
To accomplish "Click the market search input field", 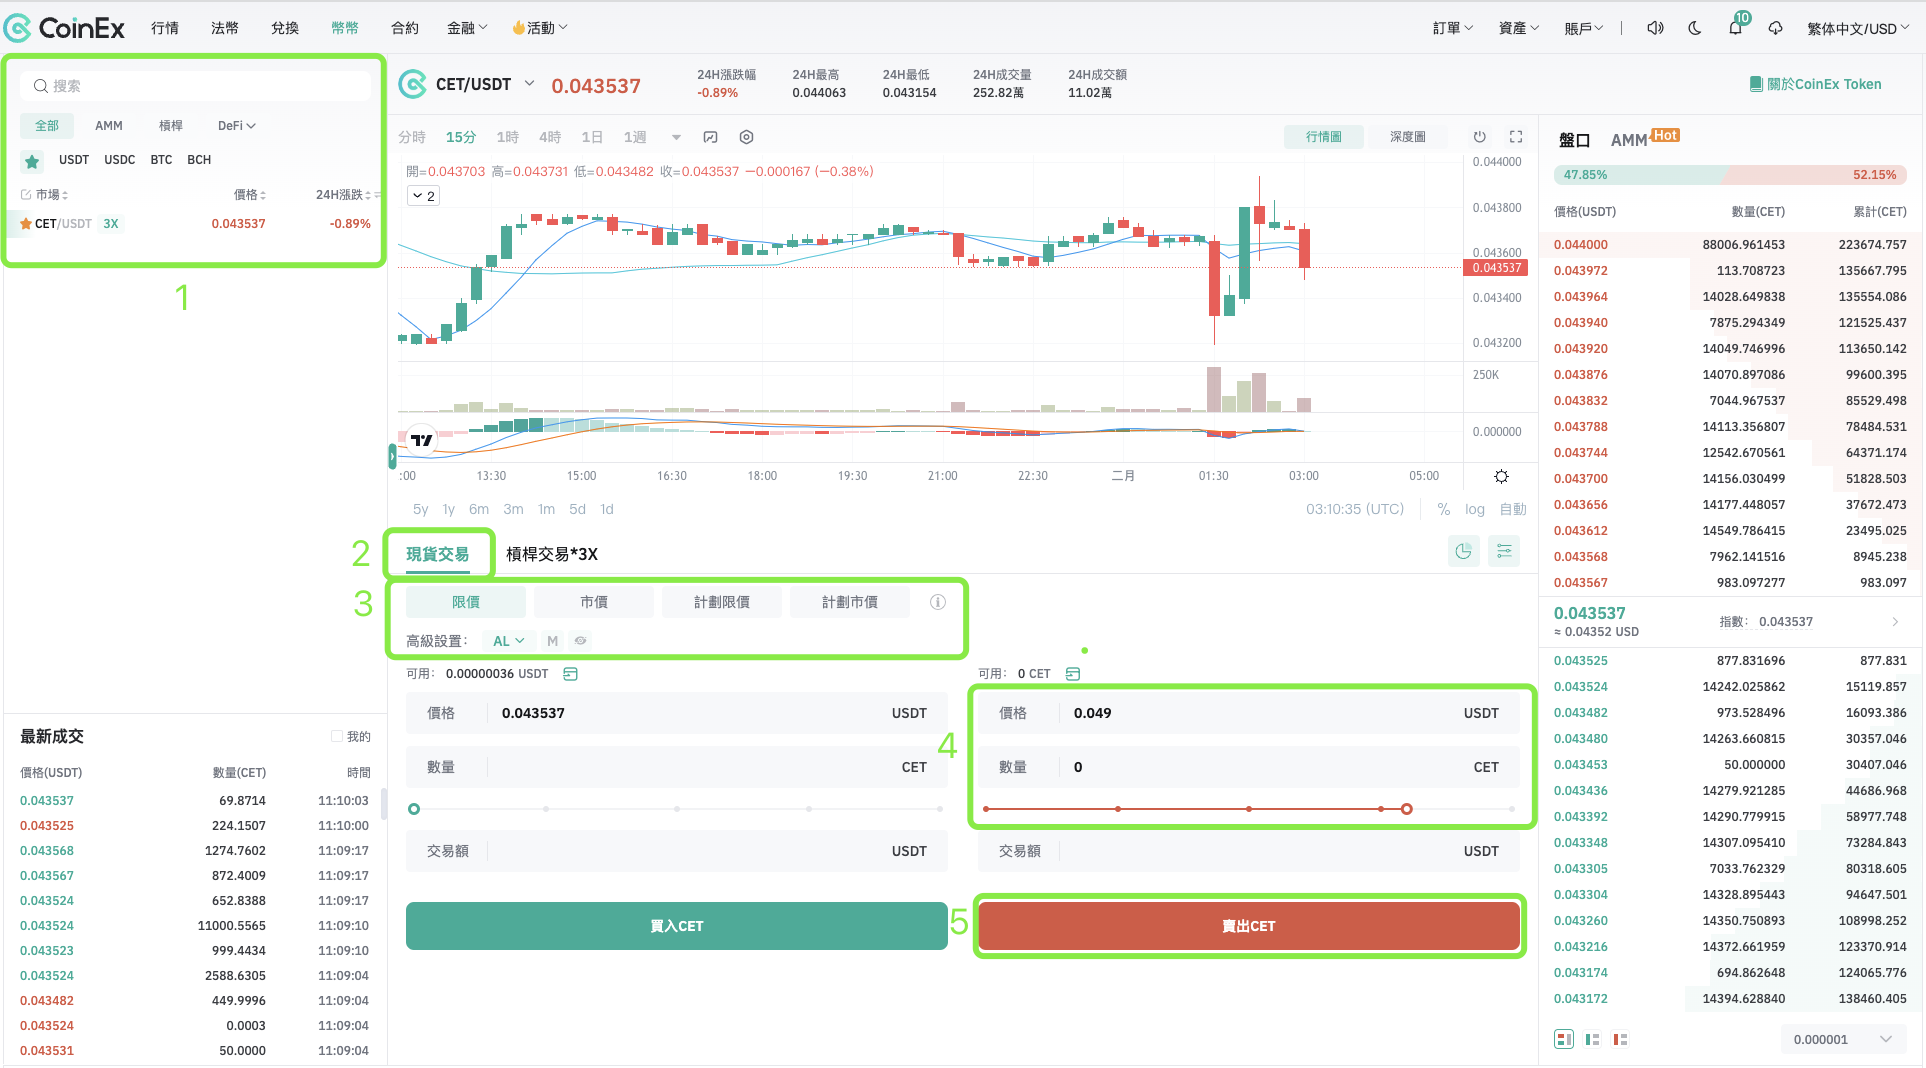I will click(196, 86).
